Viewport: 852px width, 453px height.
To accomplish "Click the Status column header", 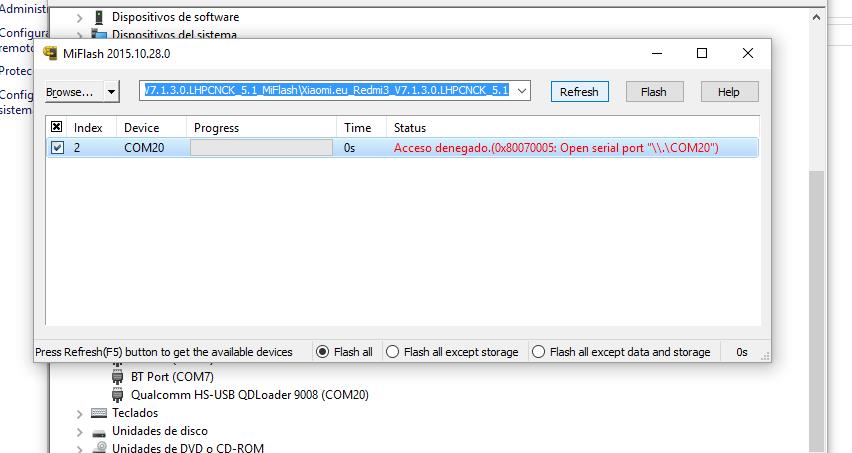I will pos(573,128).
